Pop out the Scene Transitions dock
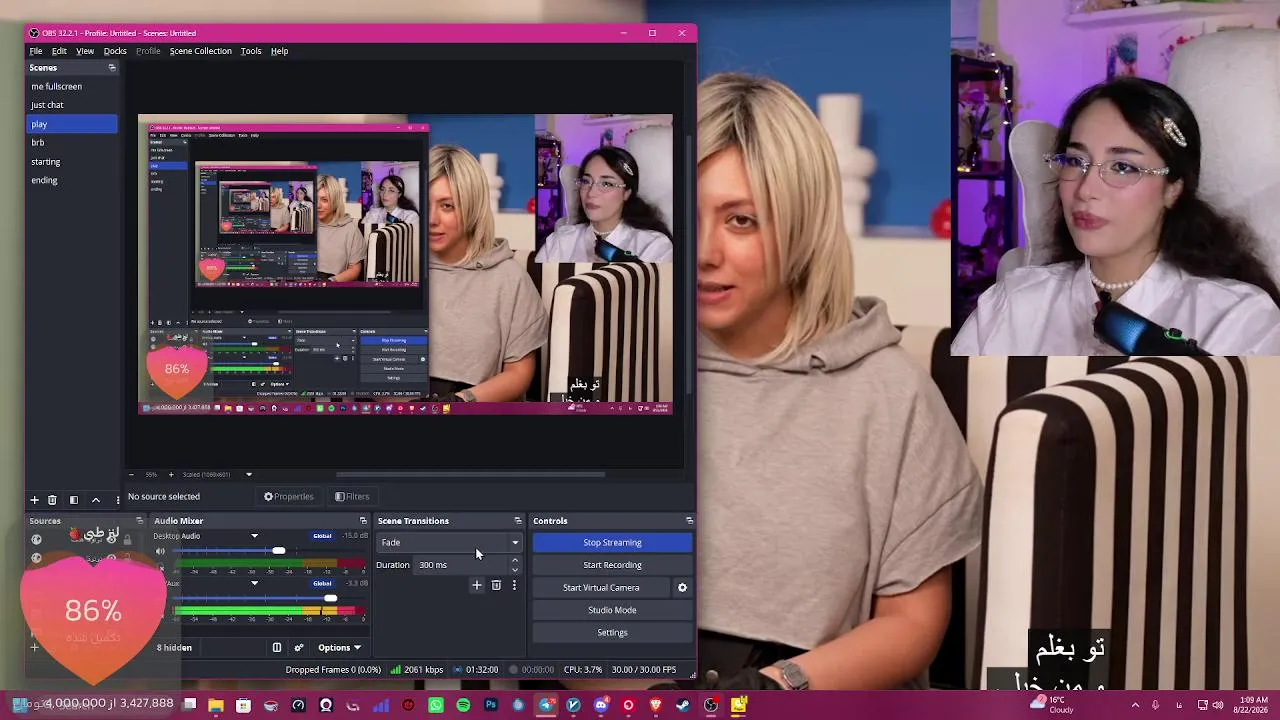Screen dimensions: 1280x720 pos(518,521)
